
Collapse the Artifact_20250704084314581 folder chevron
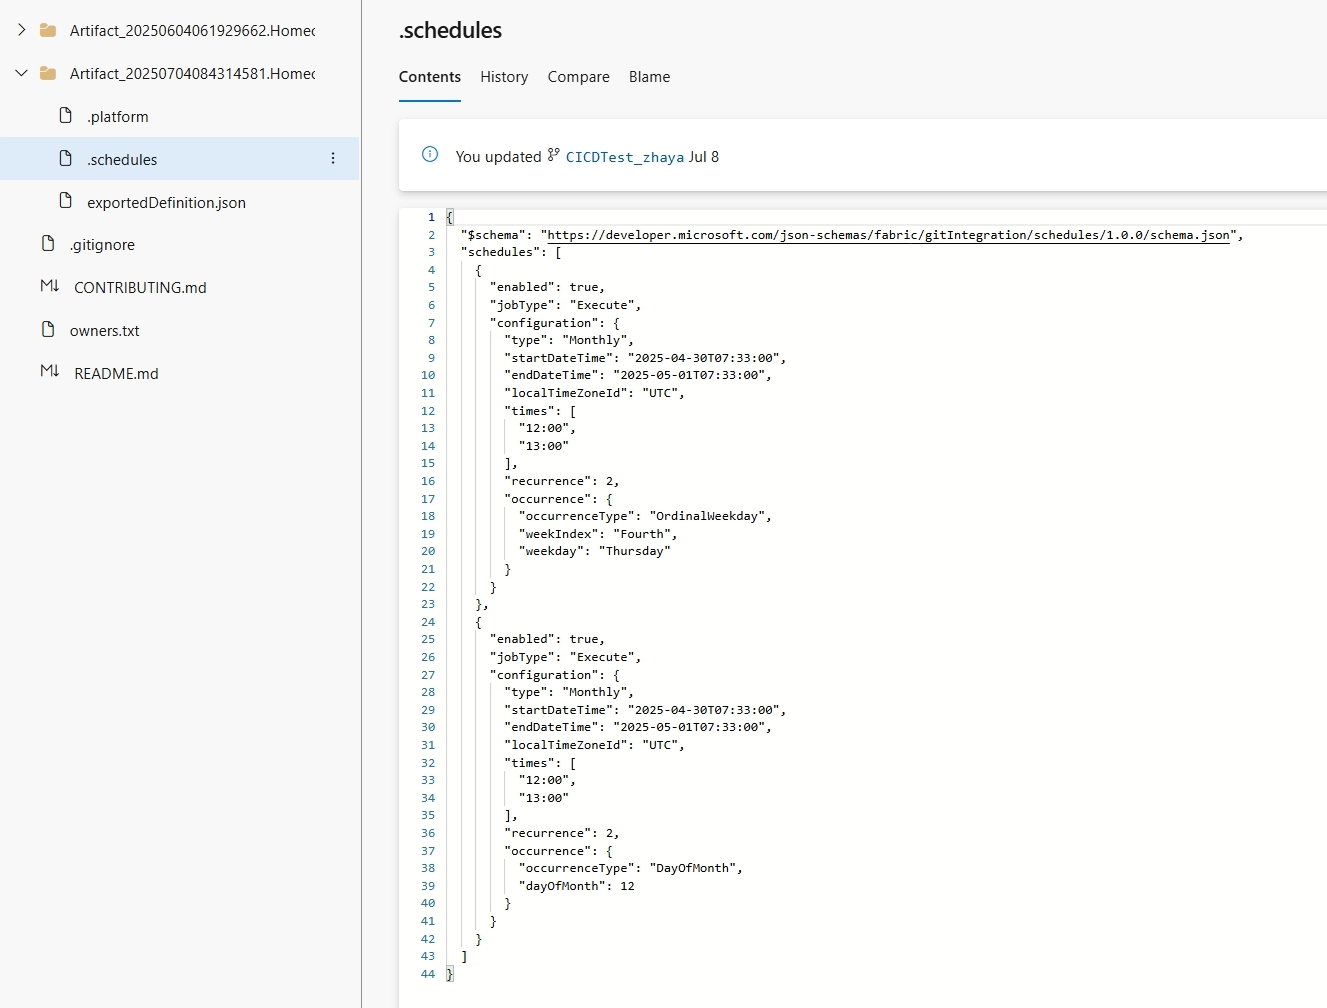[21, 73]
